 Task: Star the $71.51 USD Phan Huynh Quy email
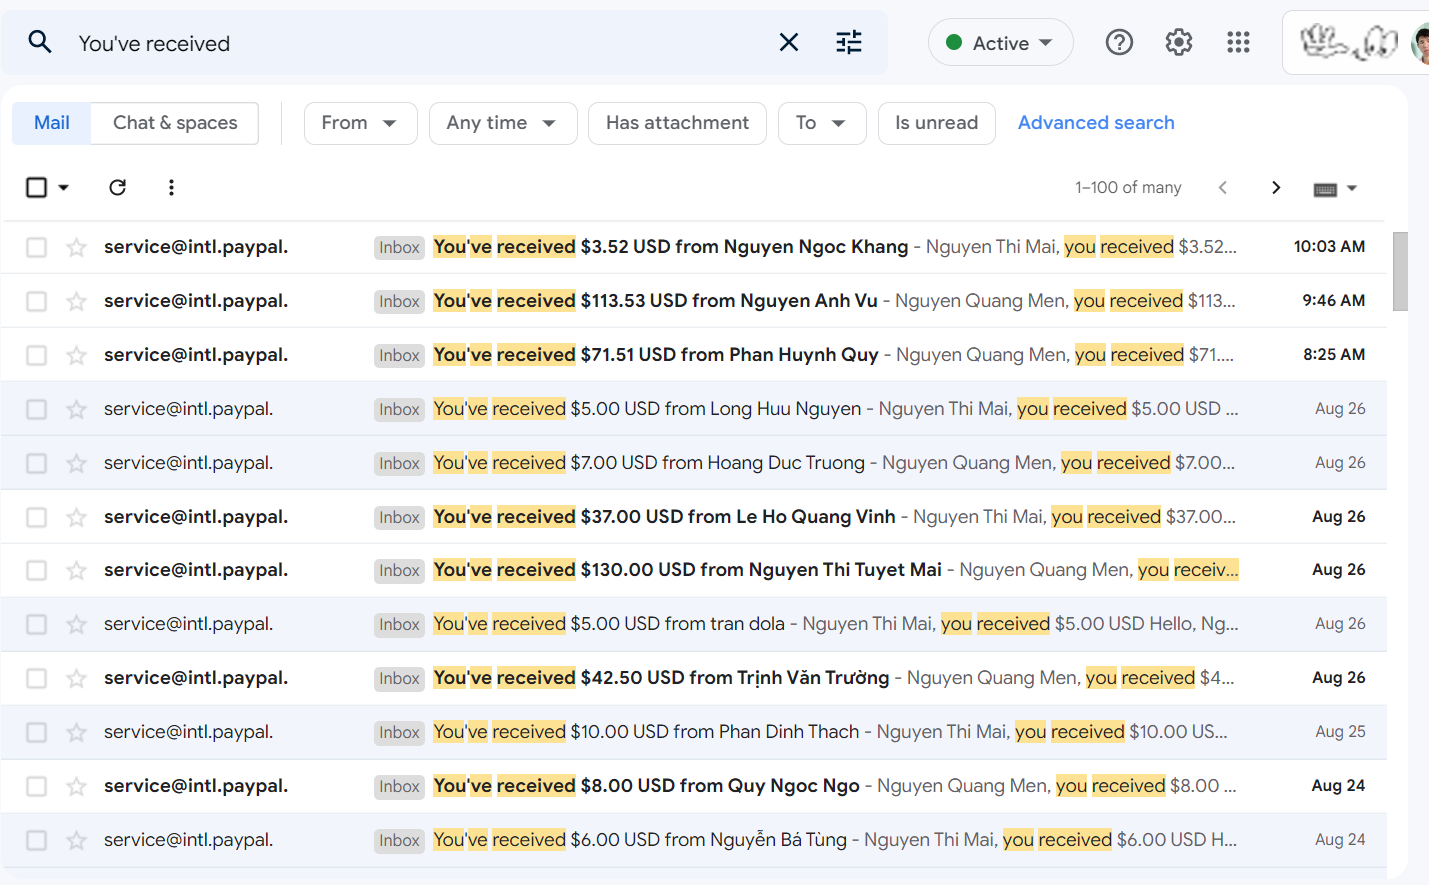click(x=76, y=355)
